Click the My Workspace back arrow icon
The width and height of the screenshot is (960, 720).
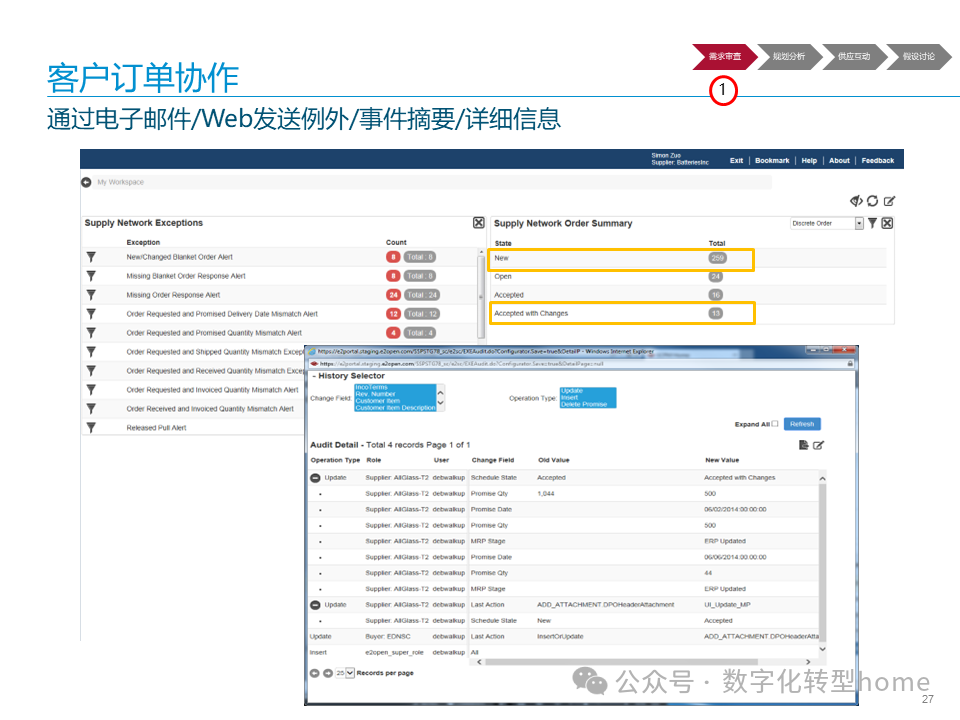pos(86,182)
